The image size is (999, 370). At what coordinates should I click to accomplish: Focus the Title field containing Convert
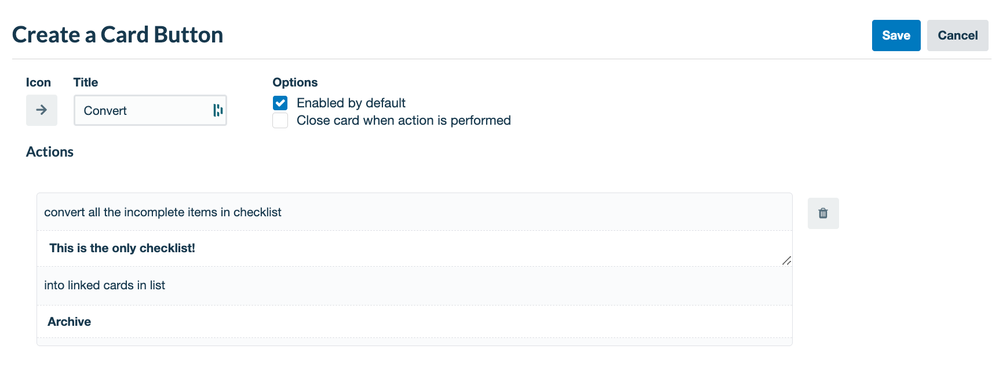tap(150, 110)
